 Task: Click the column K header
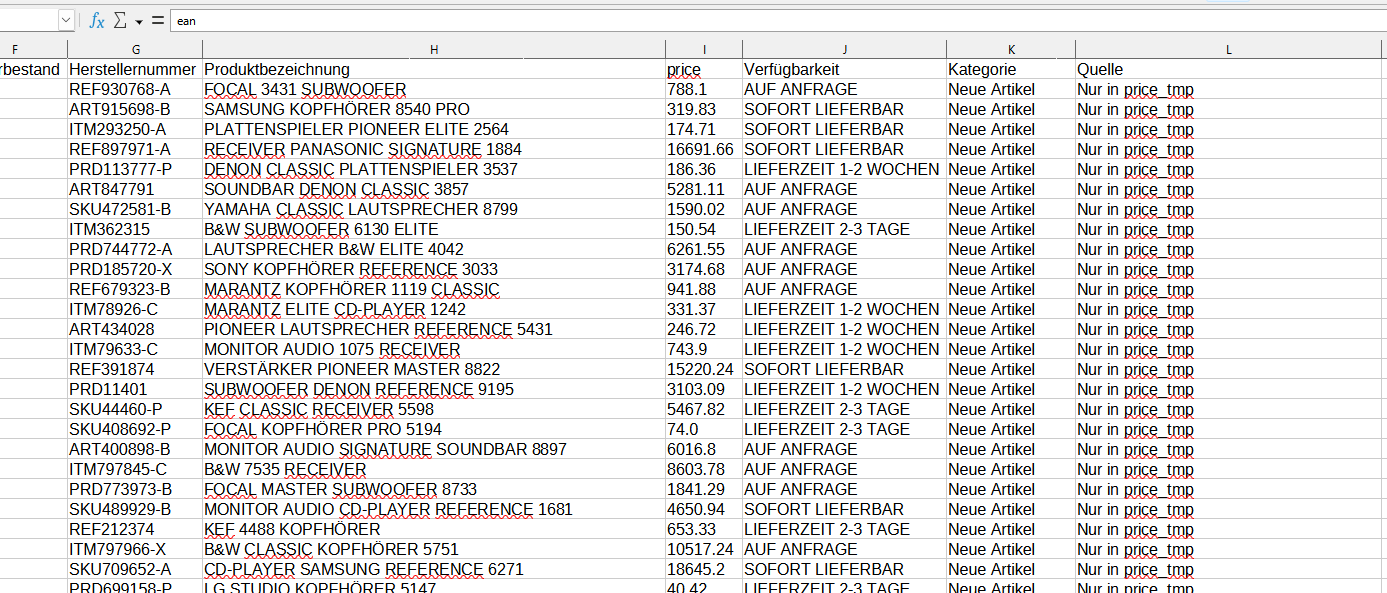click(1011, 50)
